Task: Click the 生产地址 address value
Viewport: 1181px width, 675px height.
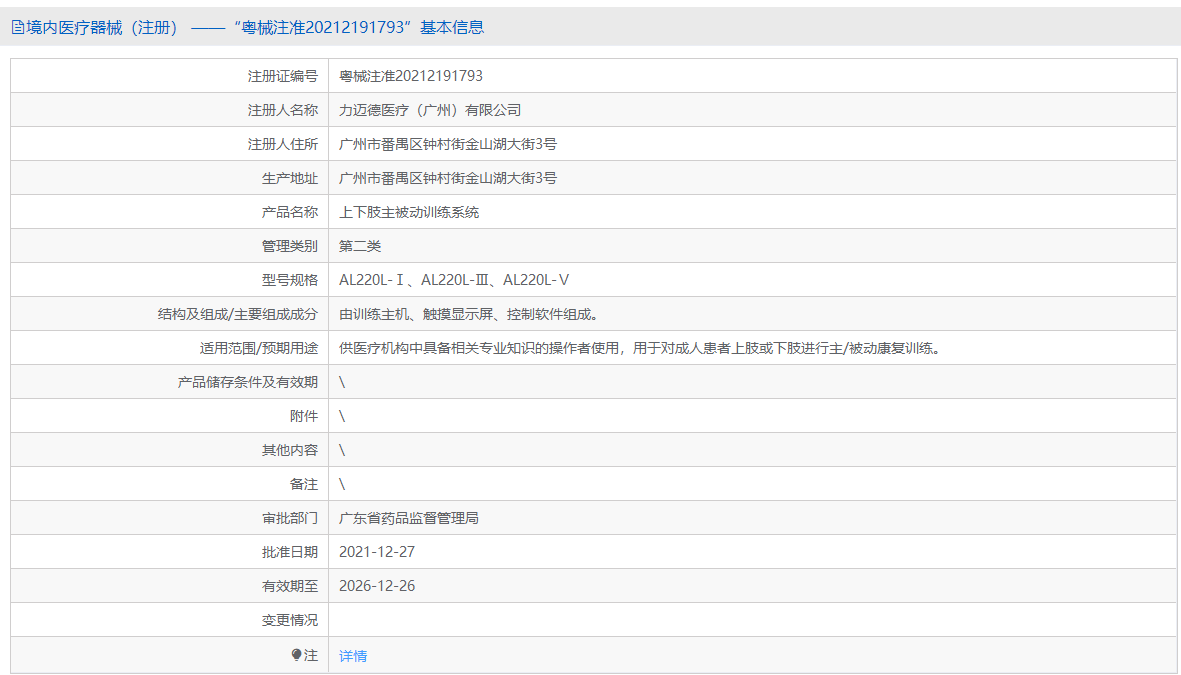Action: tap(448, 178)
